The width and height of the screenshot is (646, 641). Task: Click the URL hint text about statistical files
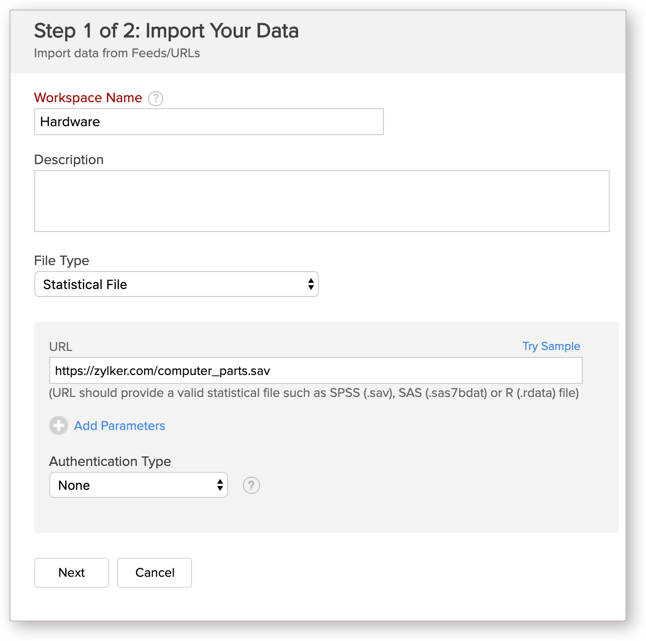[x=314, y=393]
